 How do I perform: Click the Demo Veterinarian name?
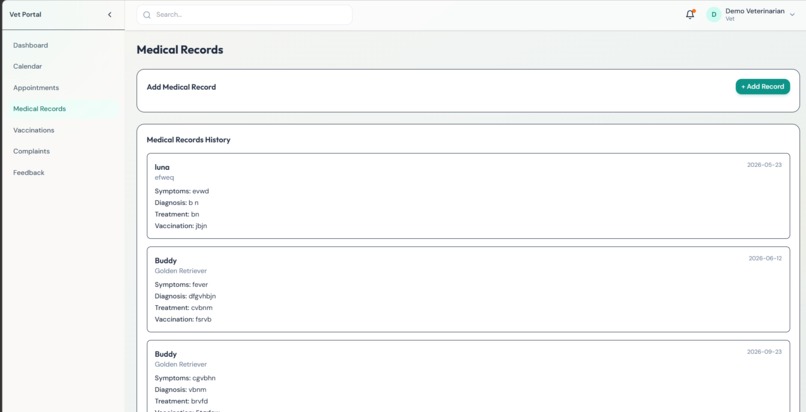755,11
